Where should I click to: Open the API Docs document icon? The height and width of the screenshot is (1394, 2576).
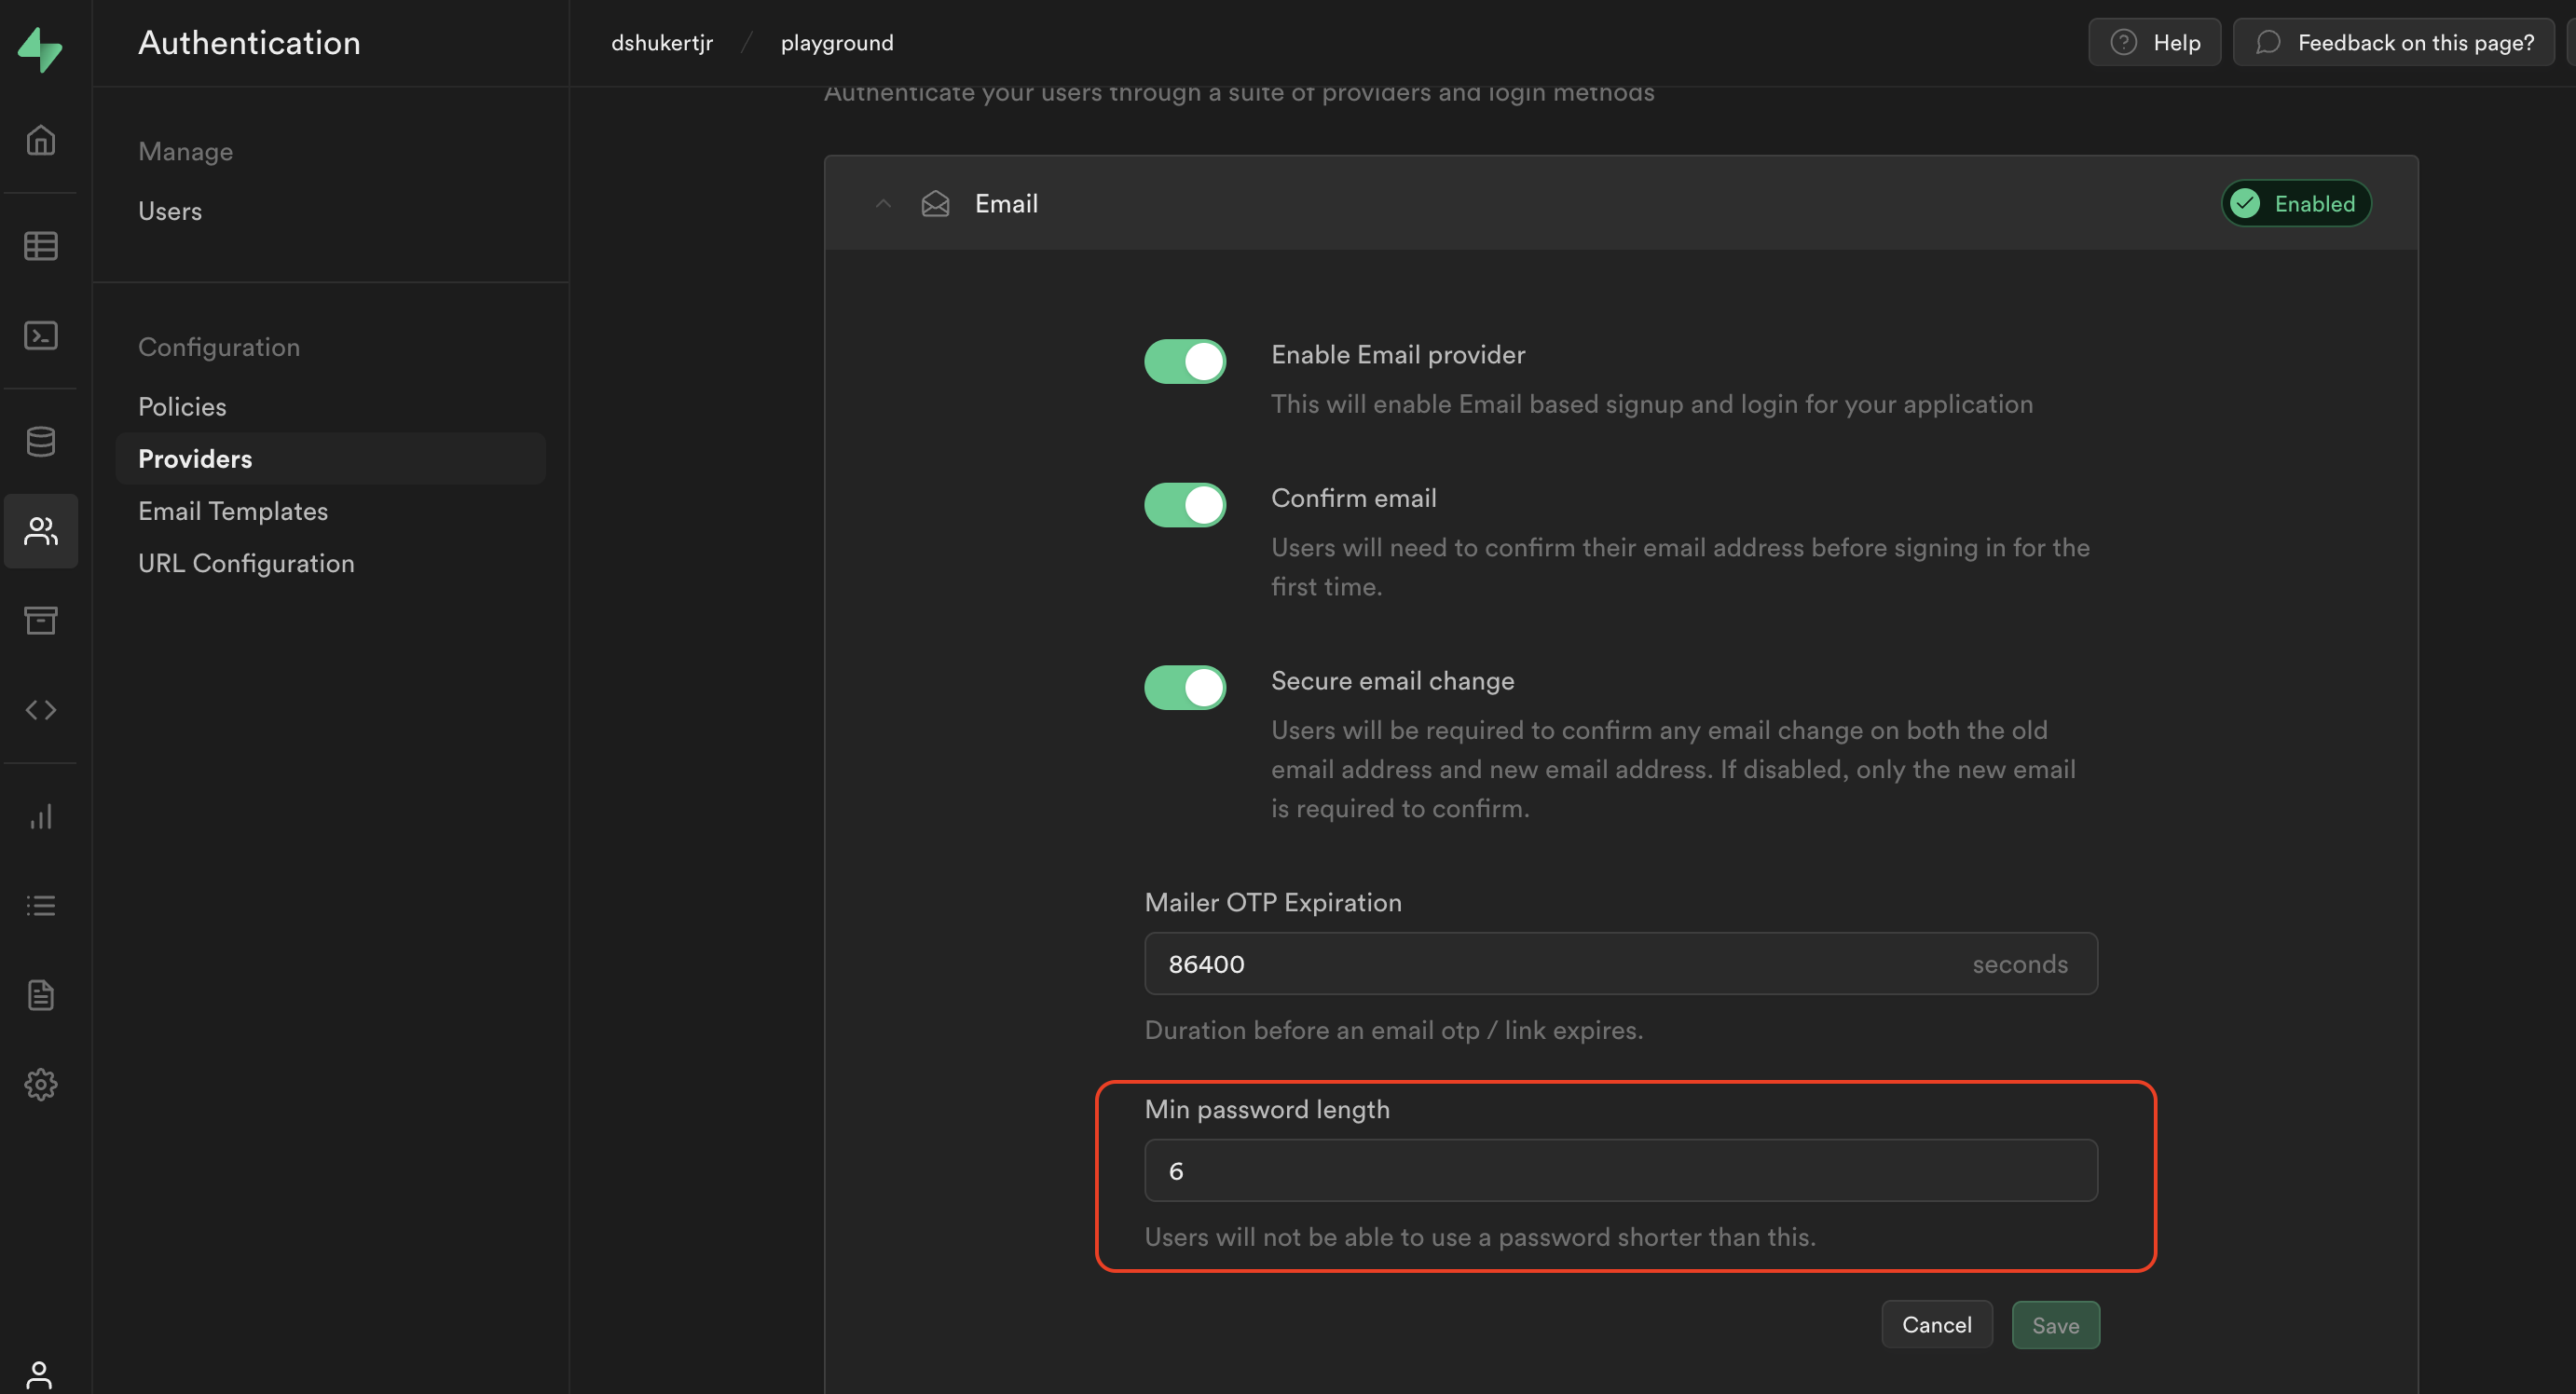point(40,995)
